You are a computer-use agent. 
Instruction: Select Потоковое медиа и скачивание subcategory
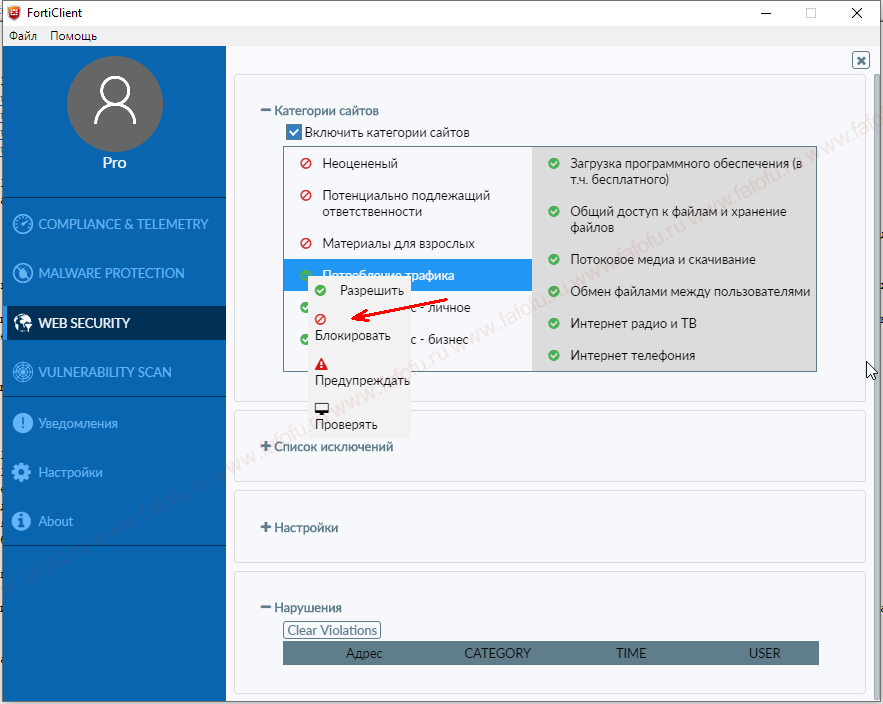point(674,260)
